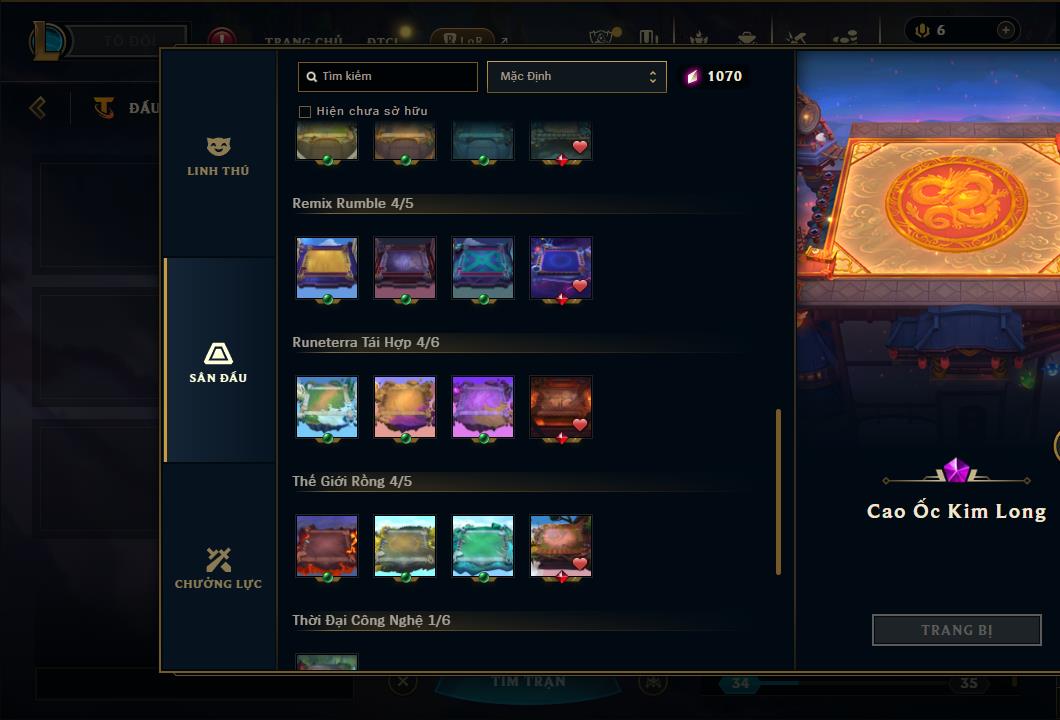Image resolution: width=1060 pixels, height=720 pixels.
Task: Click the search magnifier icon
Action: (x=312, y=76)
